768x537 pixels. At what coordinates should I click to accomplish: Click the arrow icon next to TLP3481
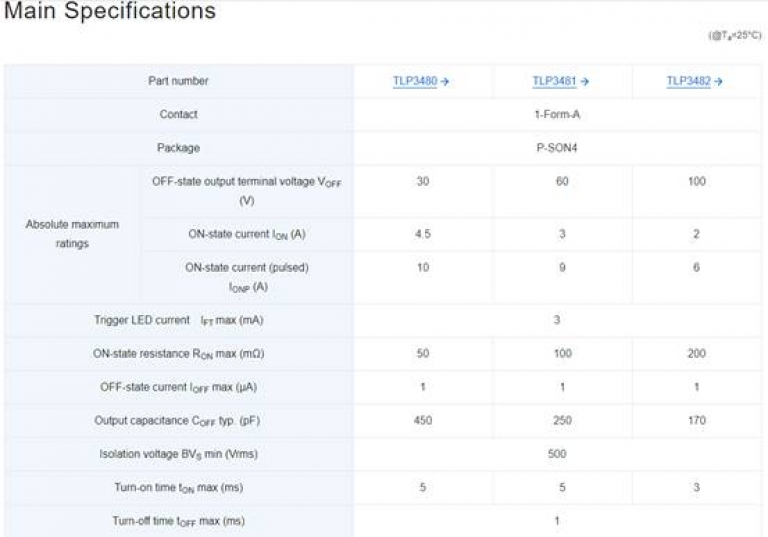(584, 81)
